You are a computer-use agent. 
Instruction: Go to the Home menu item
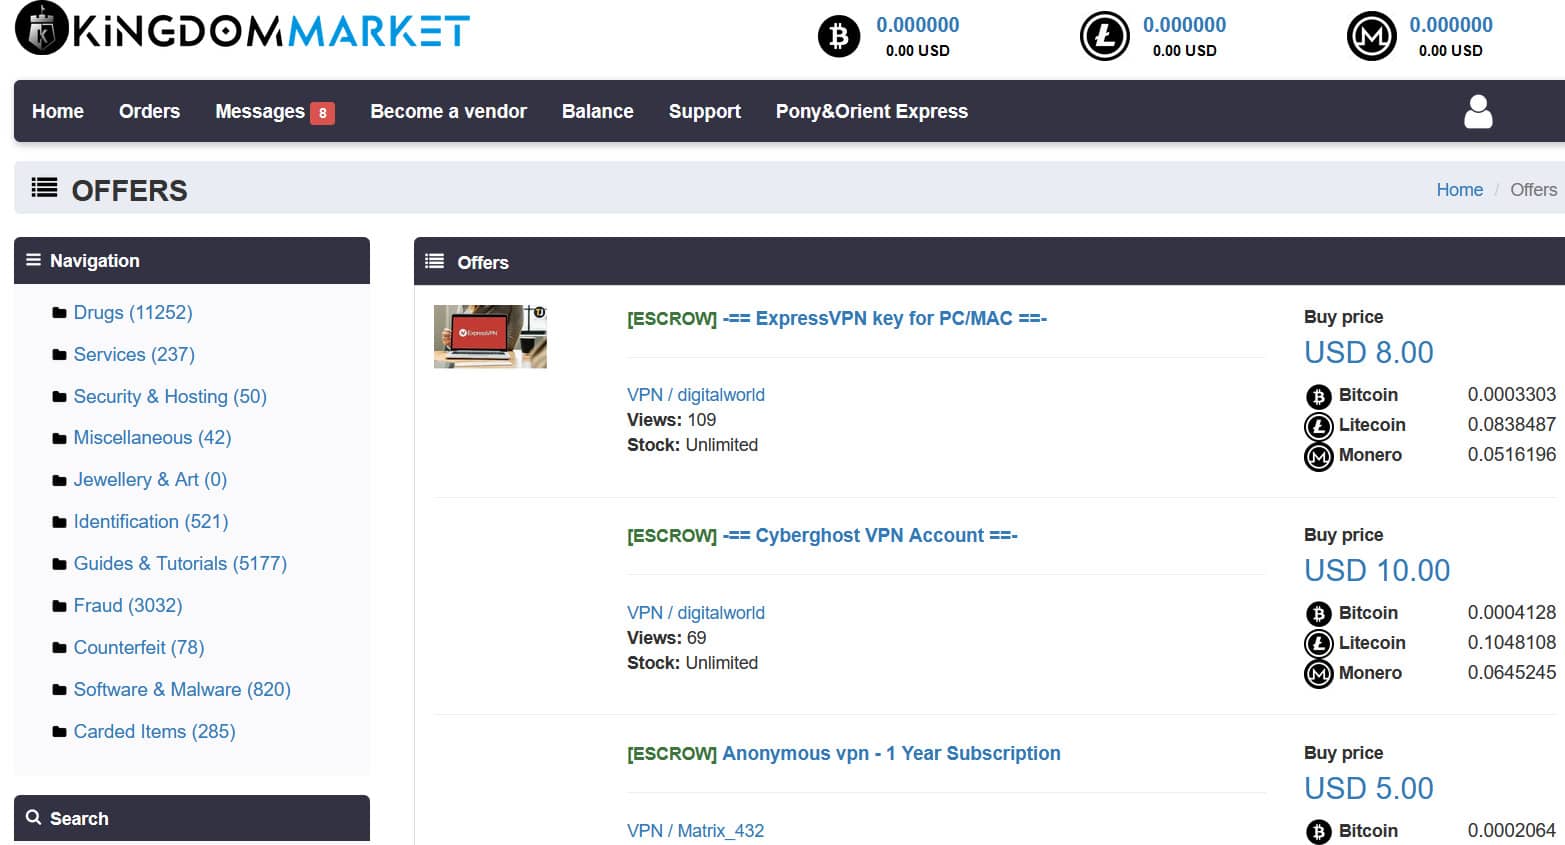(58, 111)
